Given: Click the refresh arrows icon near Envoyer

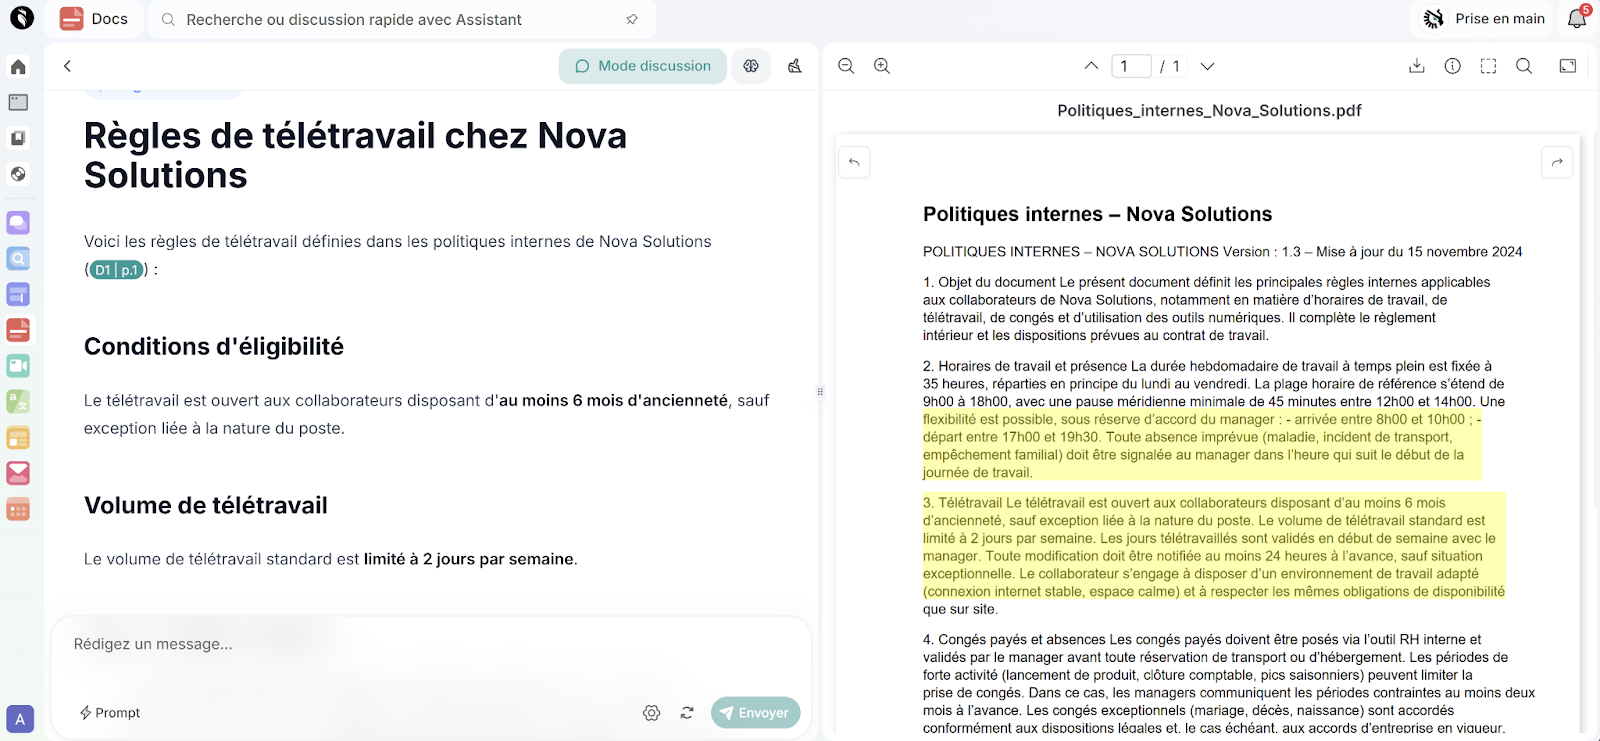Looking at the screenshot, I should click(x=687, y=713).
